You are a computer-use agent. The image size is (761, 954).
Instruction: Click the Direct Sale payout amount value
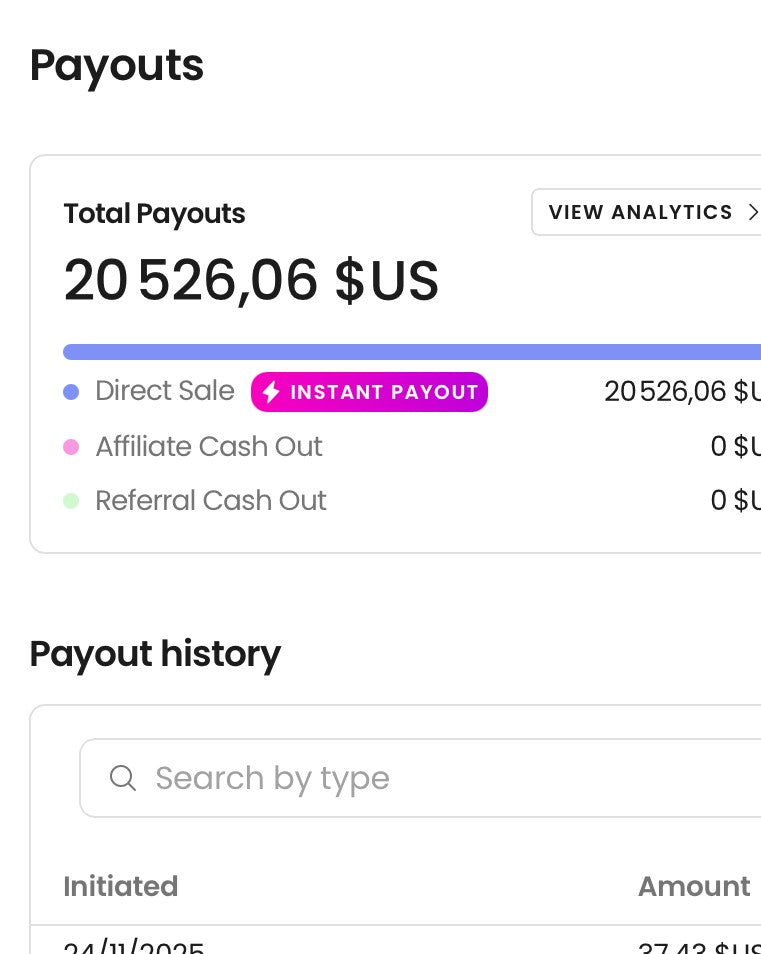682,392
